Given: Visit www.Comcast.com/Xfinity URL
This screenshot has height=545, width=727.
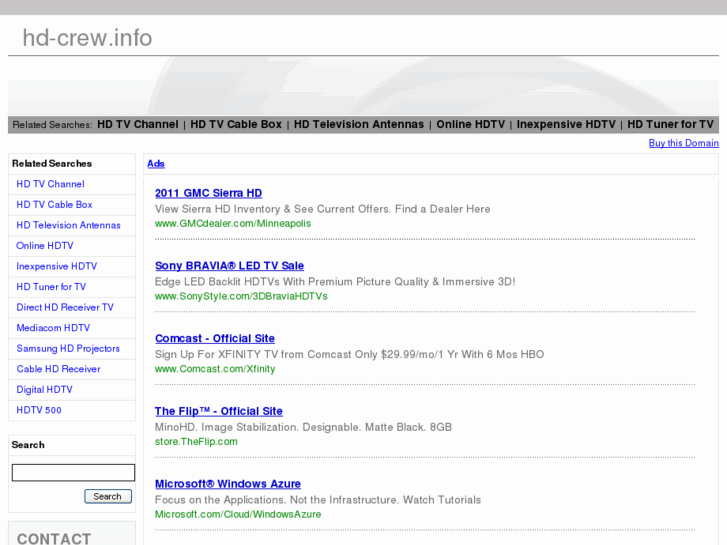Looking at the screenshot, I should [215, 369].
